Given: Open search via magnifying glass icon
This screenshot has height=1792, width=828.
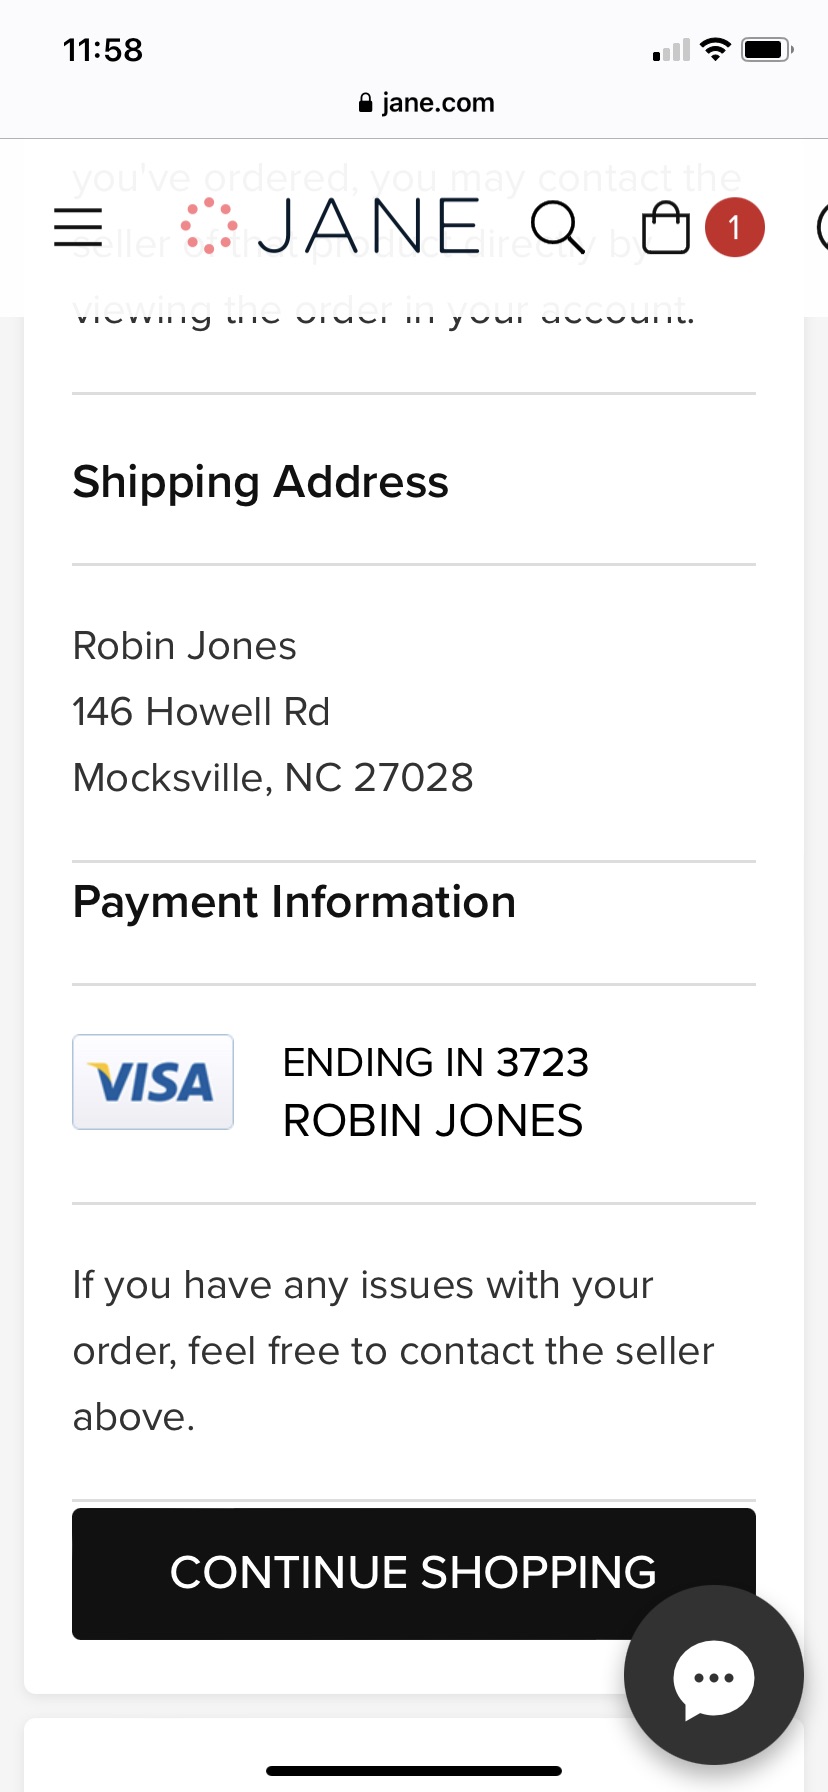Looking at the screenshot, I should coord(557,227).
